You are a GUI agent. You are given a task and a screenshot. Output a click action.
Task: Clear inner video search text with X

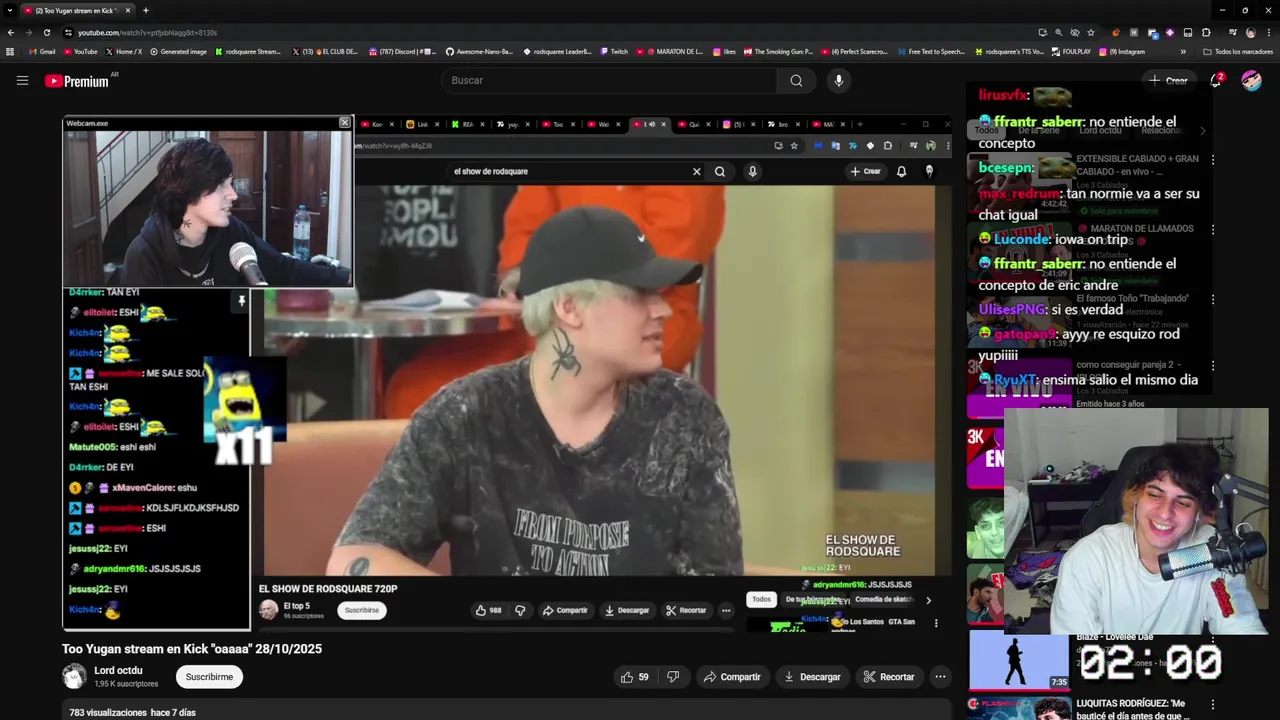(x=697, y=171)
